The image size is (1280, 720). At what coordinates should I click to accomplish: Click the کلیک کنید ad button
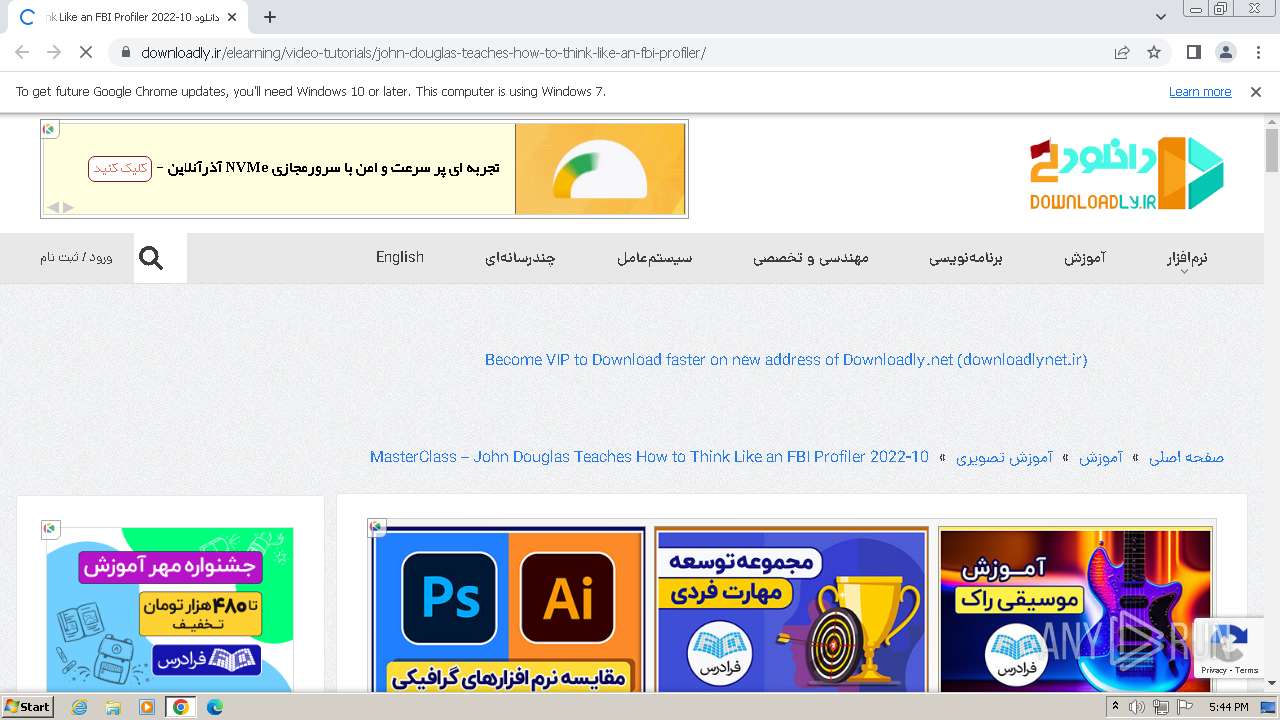(120, 168)
